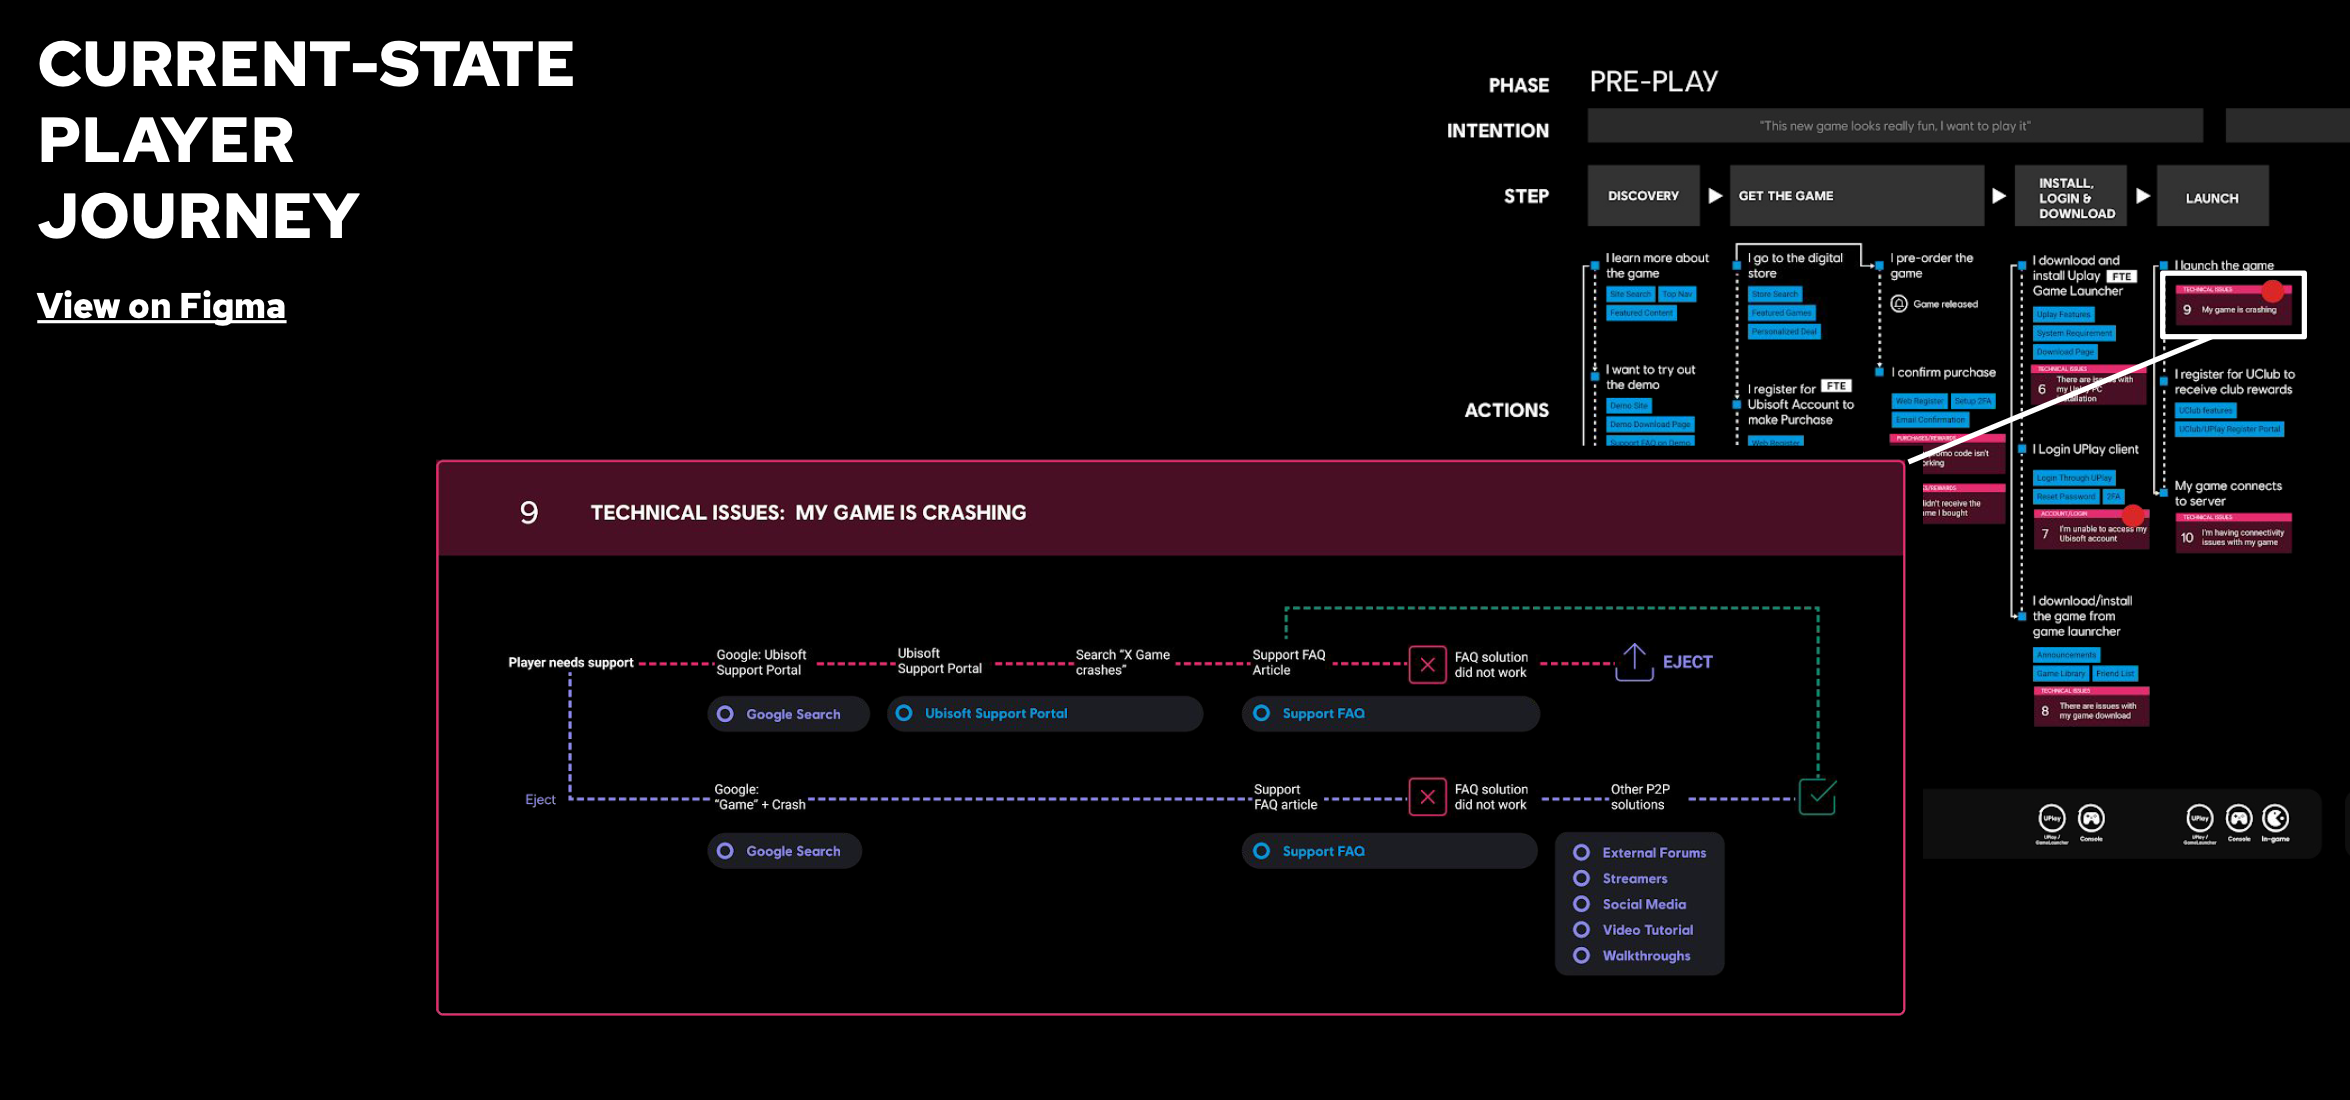Image resolution: width=2350 pixels, height=1100 pixels.
Task: Click the Other P2P solutions node
Action: (1639, 797)
